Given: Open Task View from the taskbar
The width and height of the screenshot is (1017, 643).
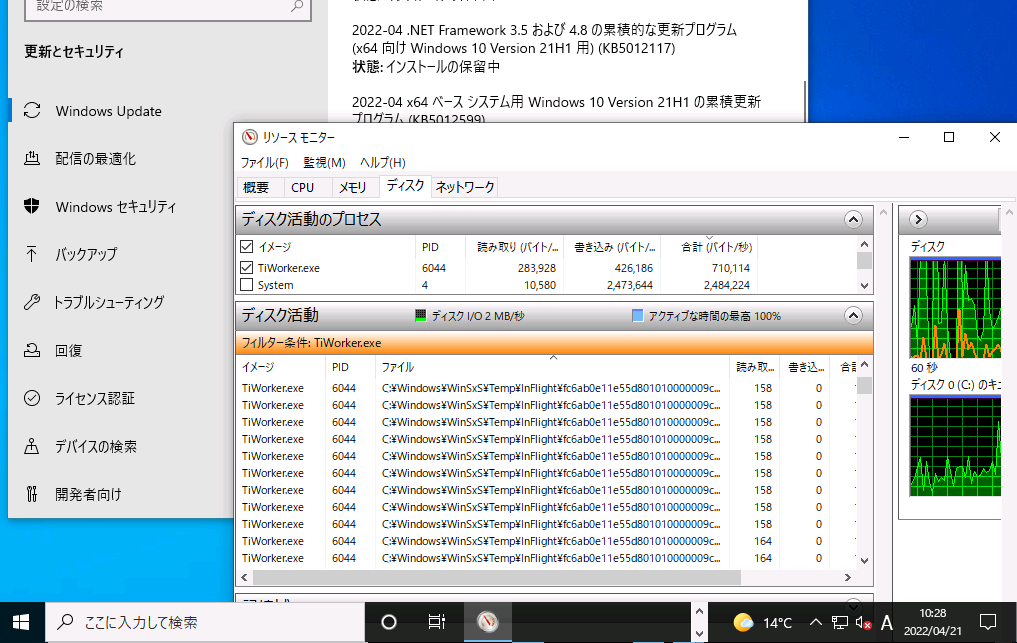Looking at the screenshot, I should 436,622.
